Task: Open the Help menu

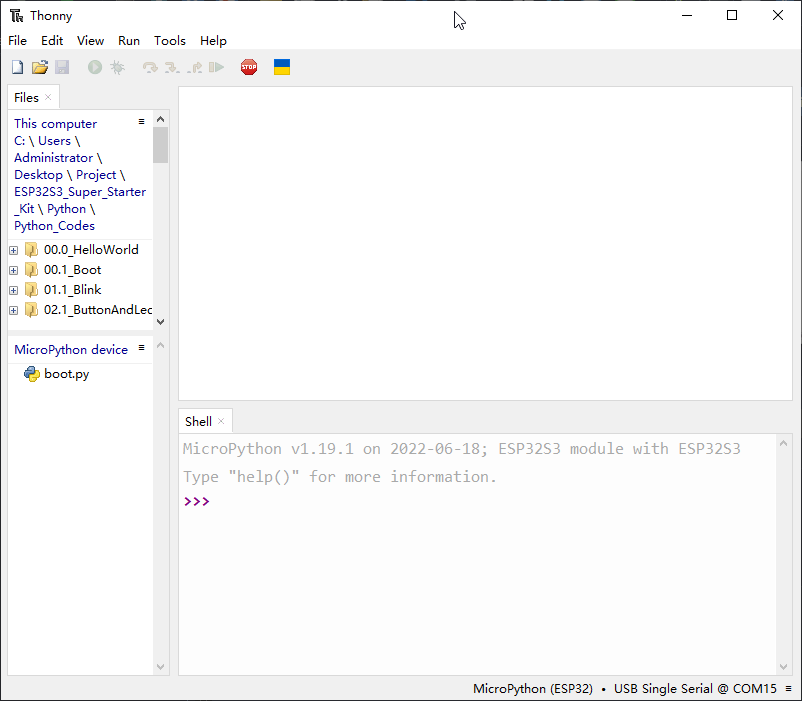Action: [213, 41]
